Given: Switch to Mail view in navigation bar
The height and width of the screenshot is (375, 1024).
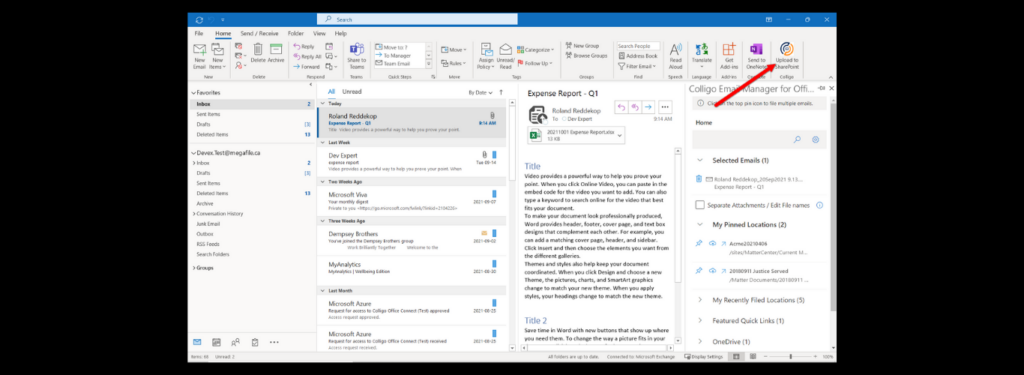Looking at the screenshot, I should tap(197, 342).
